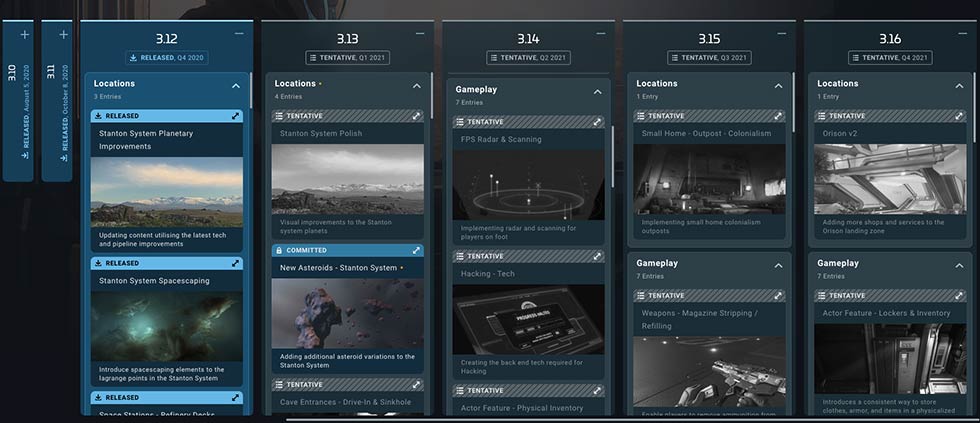Expand Lockers & Inventory card icon

959,296
